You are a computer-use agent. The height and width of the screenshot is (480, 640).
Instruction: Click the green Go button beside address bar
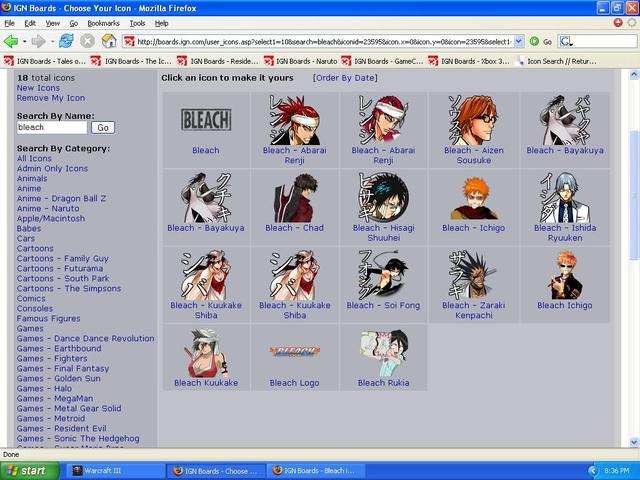[x=541, y=41]
